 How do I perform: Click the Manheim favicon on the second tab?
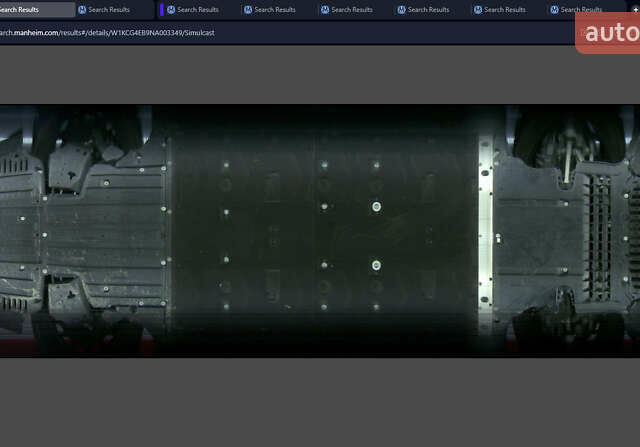[82, 9]
